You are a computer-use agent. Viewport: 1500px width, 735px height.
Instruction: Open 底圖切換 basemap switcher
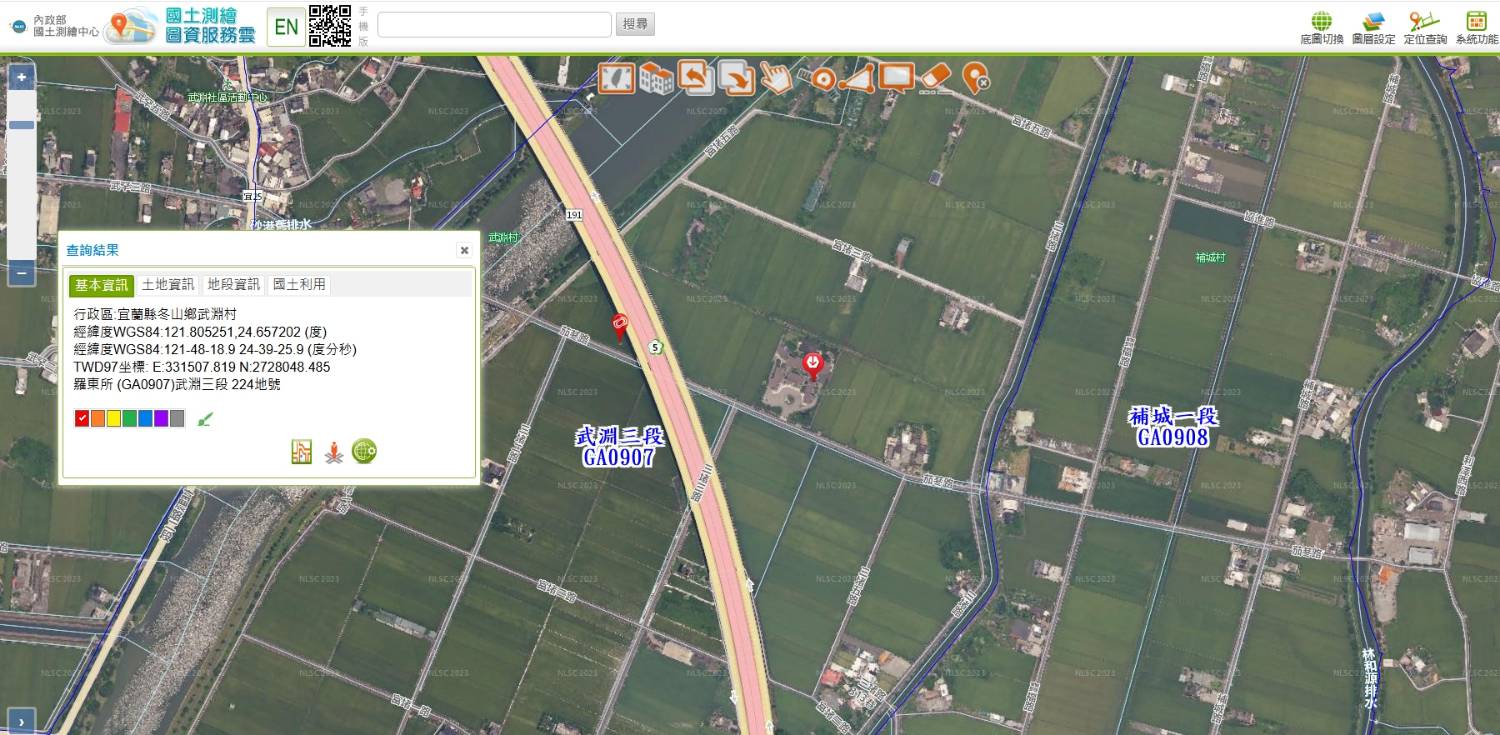click(x=1321, y=28)
